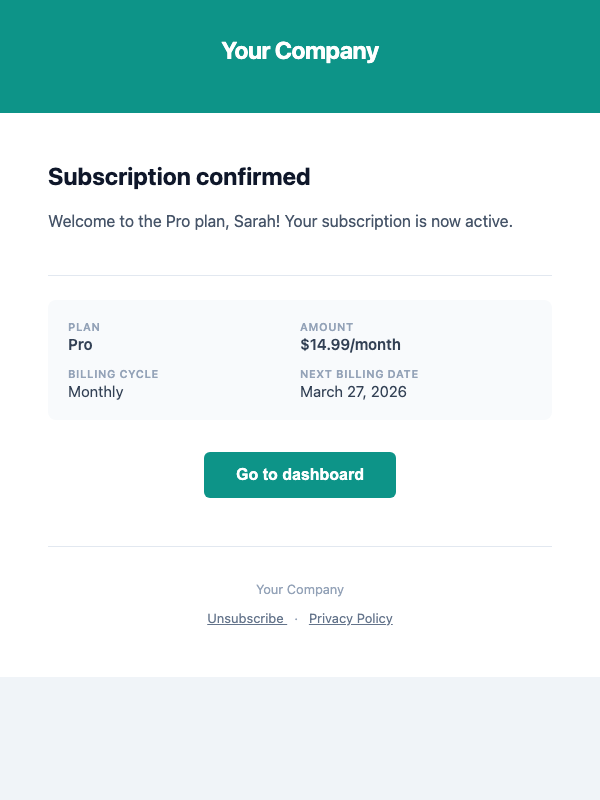600x800 pixels.
Task: Select the footer 'Your Company' text
Action: (x=300, y=589)
